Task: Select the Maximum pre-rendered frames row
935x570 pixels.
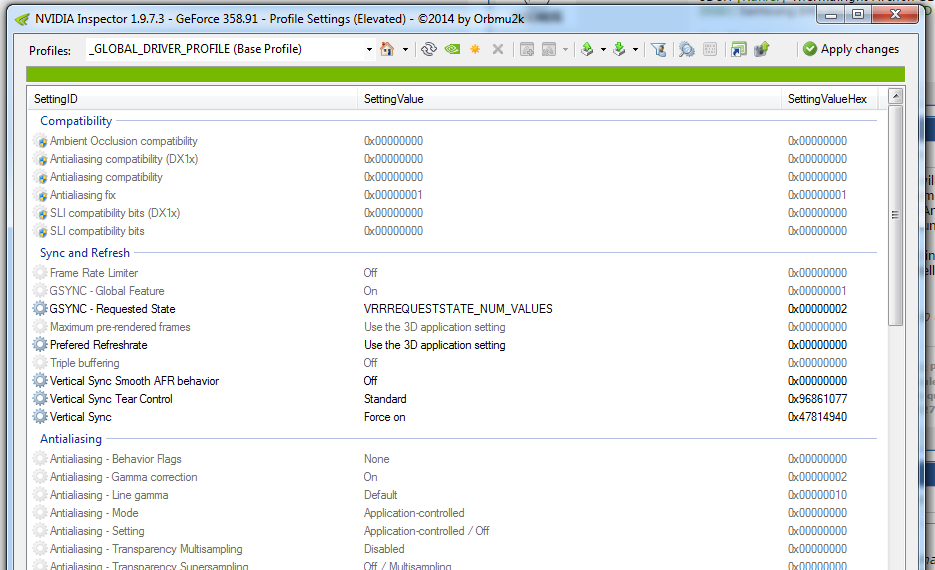Action: (453, 327)
